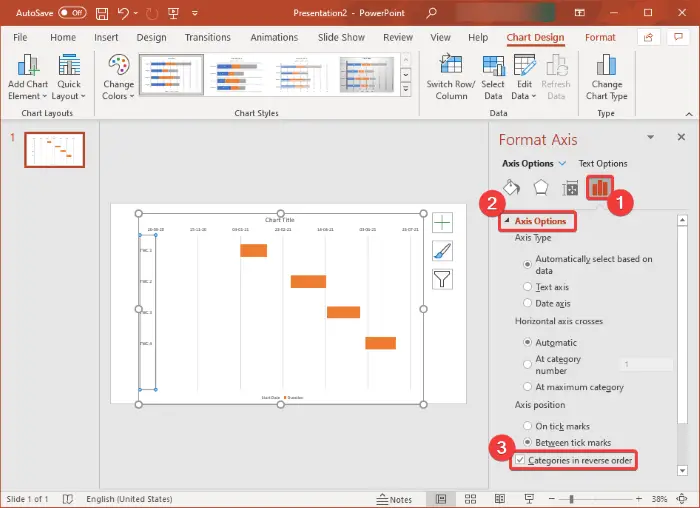Adjust the zoom slider handle
The width and height of the screenshot is (700, 508).
pos(571,499)
